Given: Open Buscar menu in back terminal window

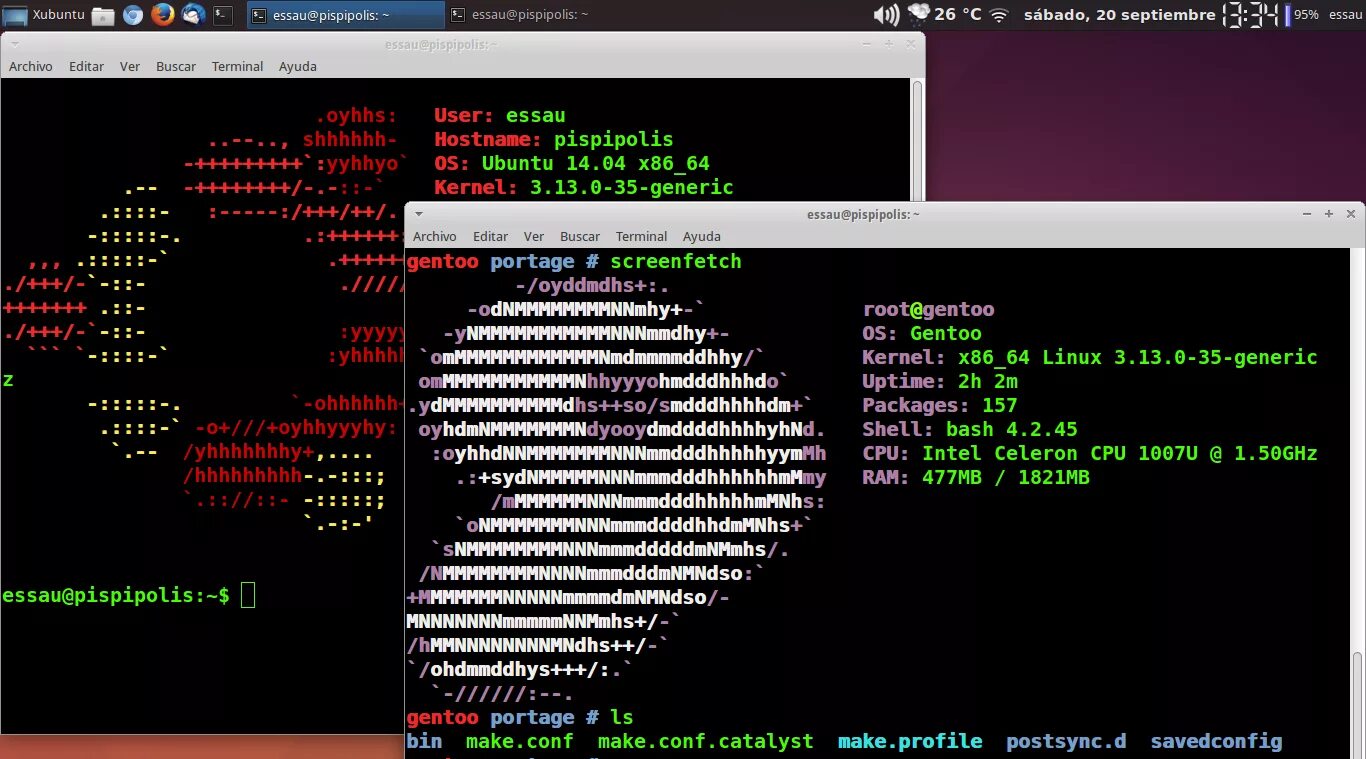Looking at the screenshot, I should pyautogui.click(x=176, y=66).
